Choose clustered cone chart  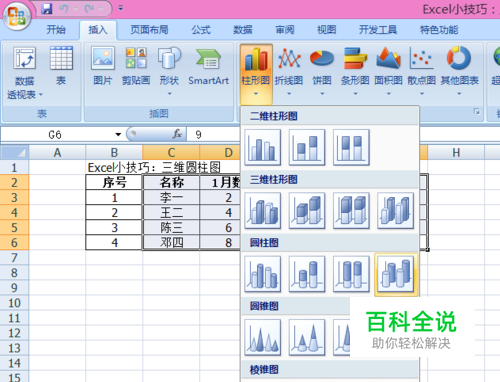tap(263, 337)
